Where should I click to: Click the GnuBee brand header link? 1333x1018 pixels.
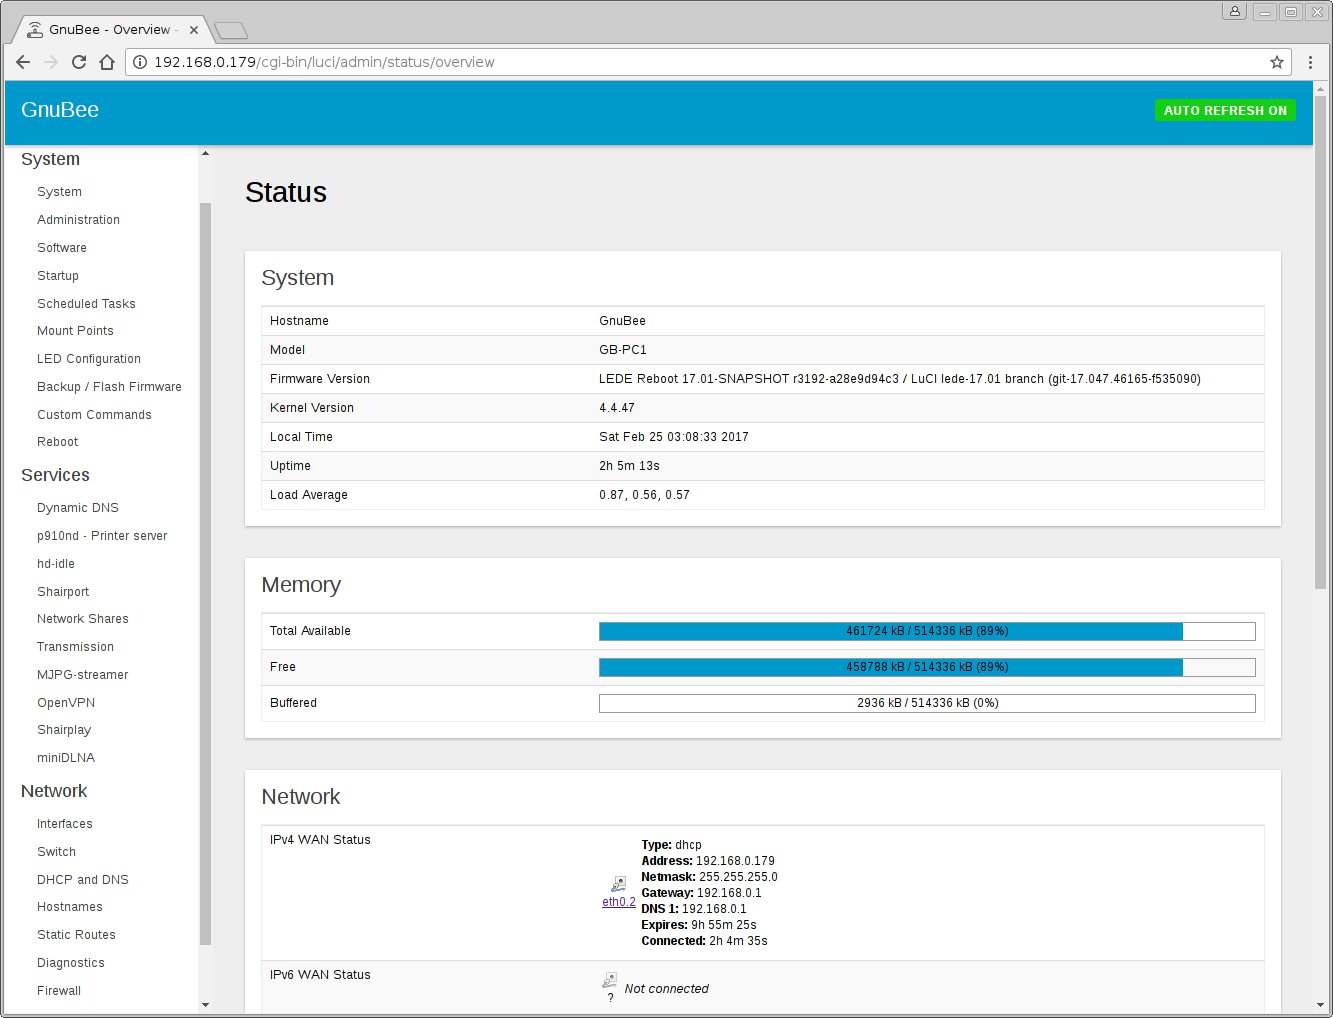(60, 110)
